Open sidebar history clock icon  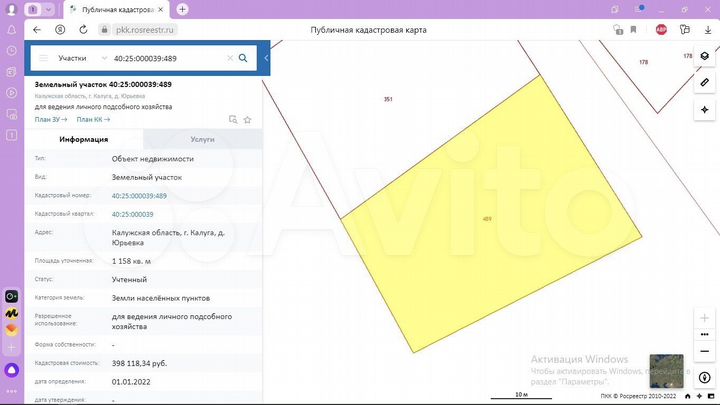(x=12, y=51)
